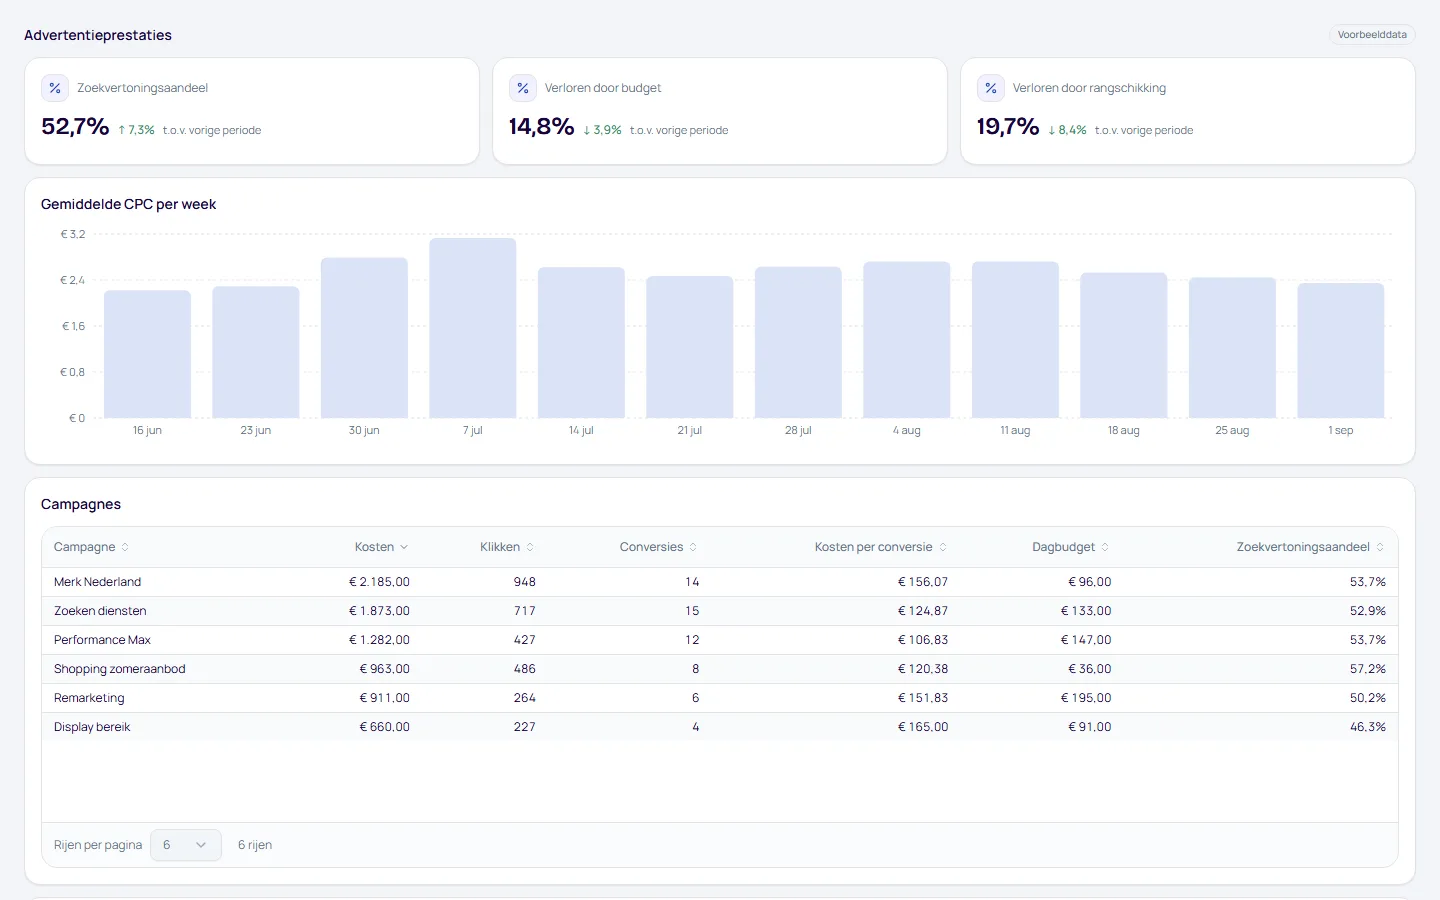Sort table by Dagbudget column
This screenshot has height=900, width=1440.
(x=1071, y=547)
